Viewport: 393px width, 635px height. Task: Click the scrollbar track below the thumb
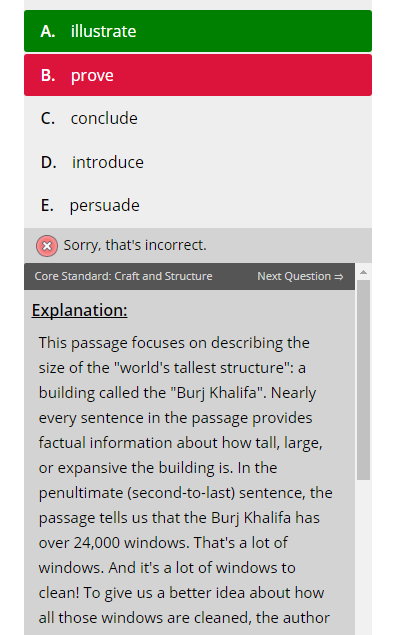[x=363, y=557]
